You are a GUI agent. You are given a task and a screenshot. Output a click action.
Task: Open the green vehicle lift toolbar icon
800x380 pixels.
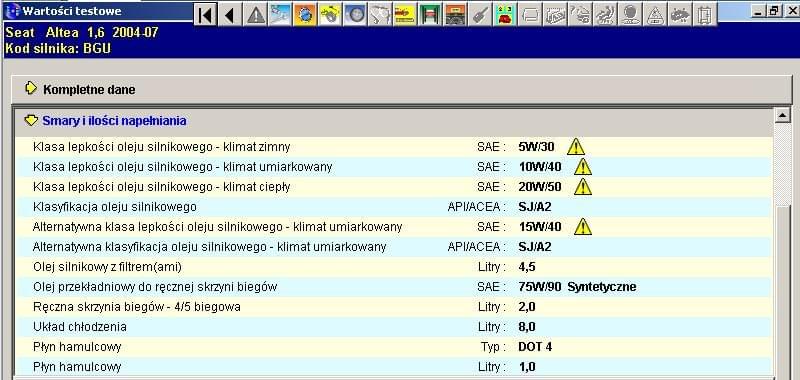click(430, 14)
